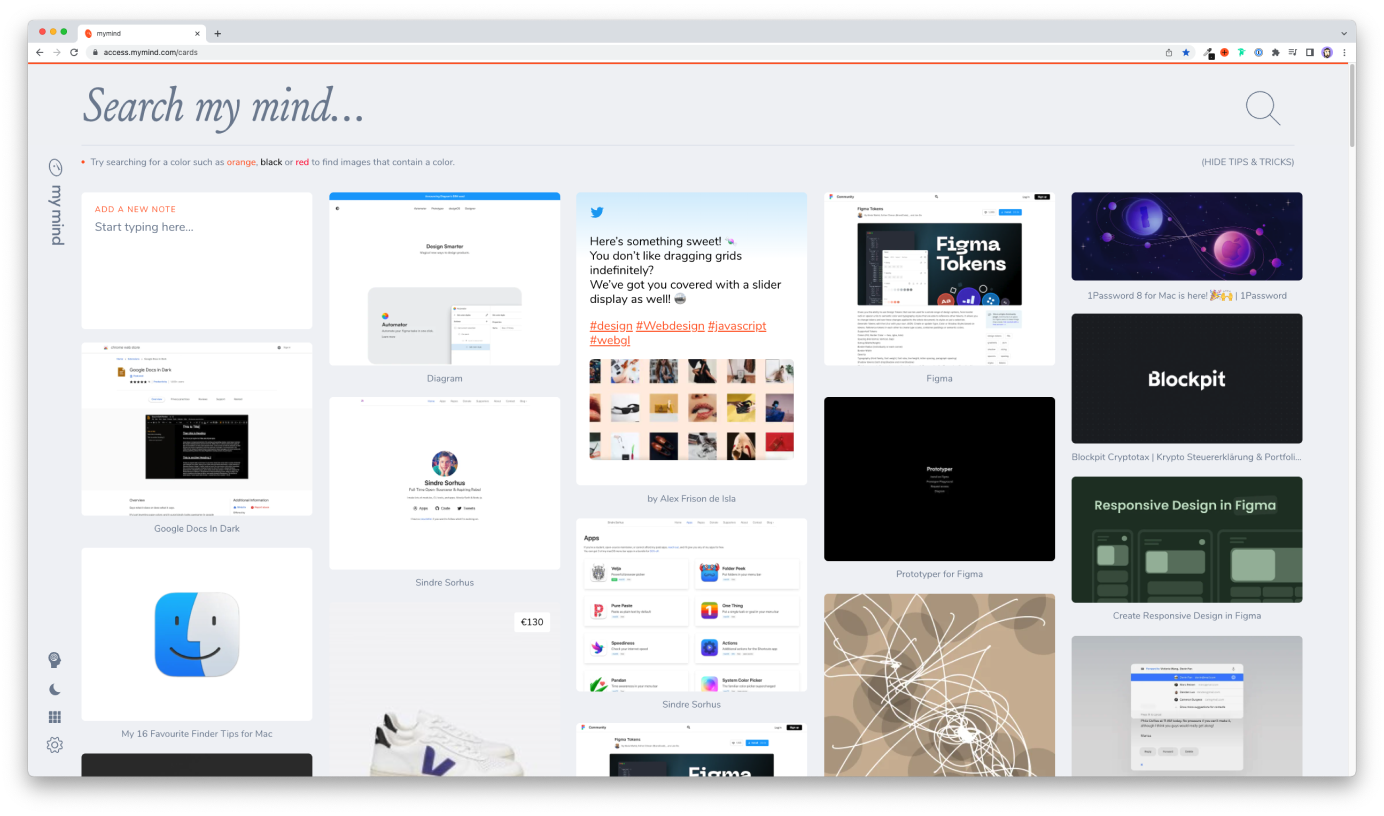1384x816 pixels.
Task: Switch layout with the grid view icon
Action: click(x=55, y=717)
